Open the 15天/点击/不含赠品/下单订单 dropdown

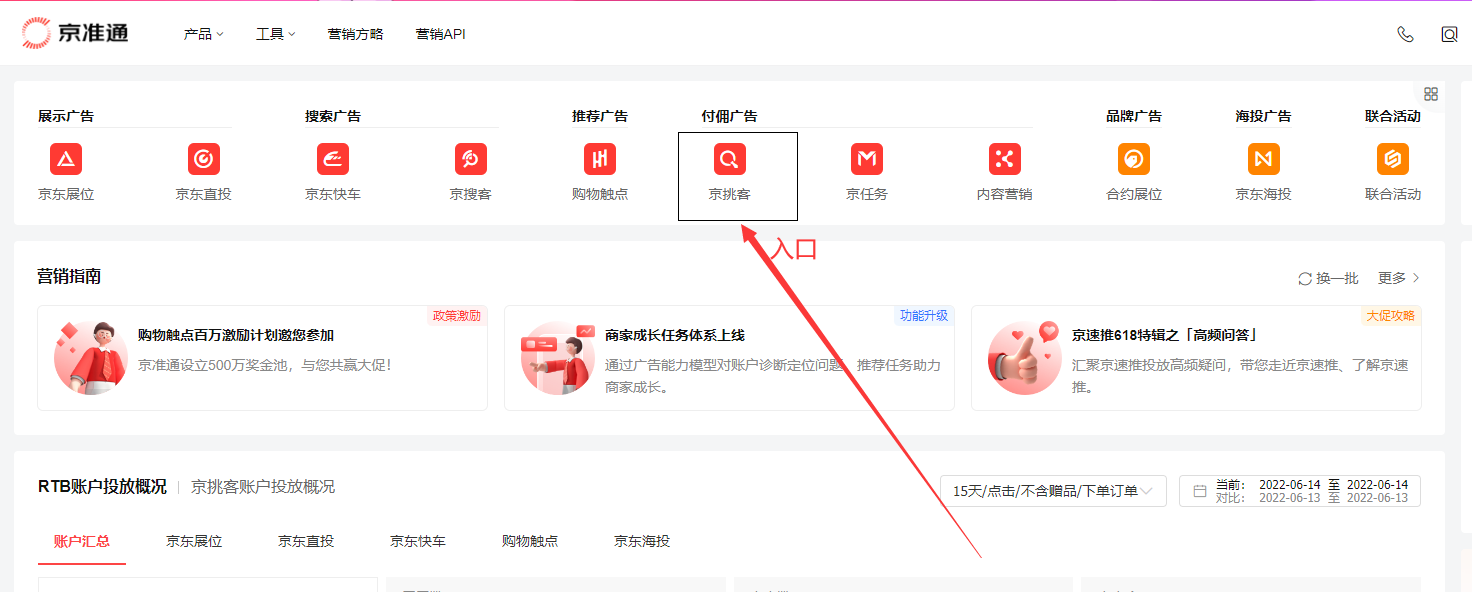[1053, 491]
